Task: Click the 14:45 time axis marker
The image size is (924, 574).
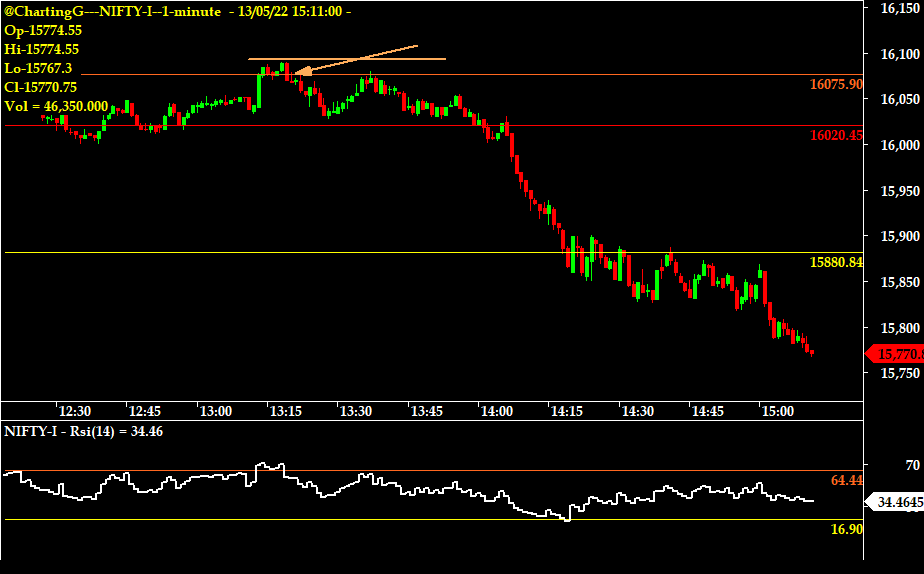Action: click(x=708, y=411)
